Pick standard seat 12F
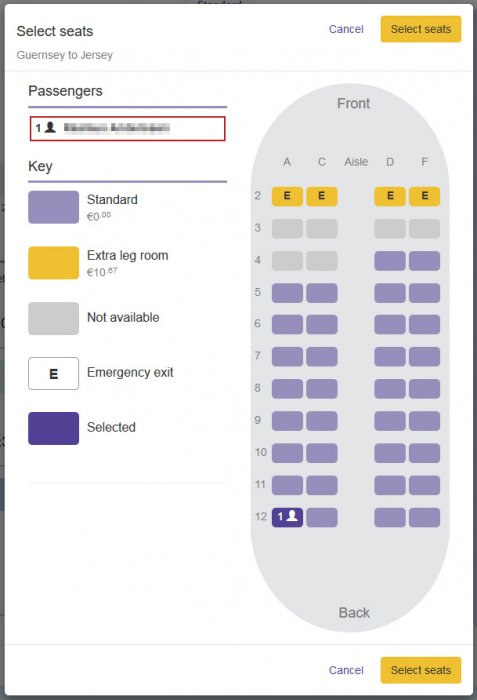Screen dimensions: 477x700 (x=424, y=517)
